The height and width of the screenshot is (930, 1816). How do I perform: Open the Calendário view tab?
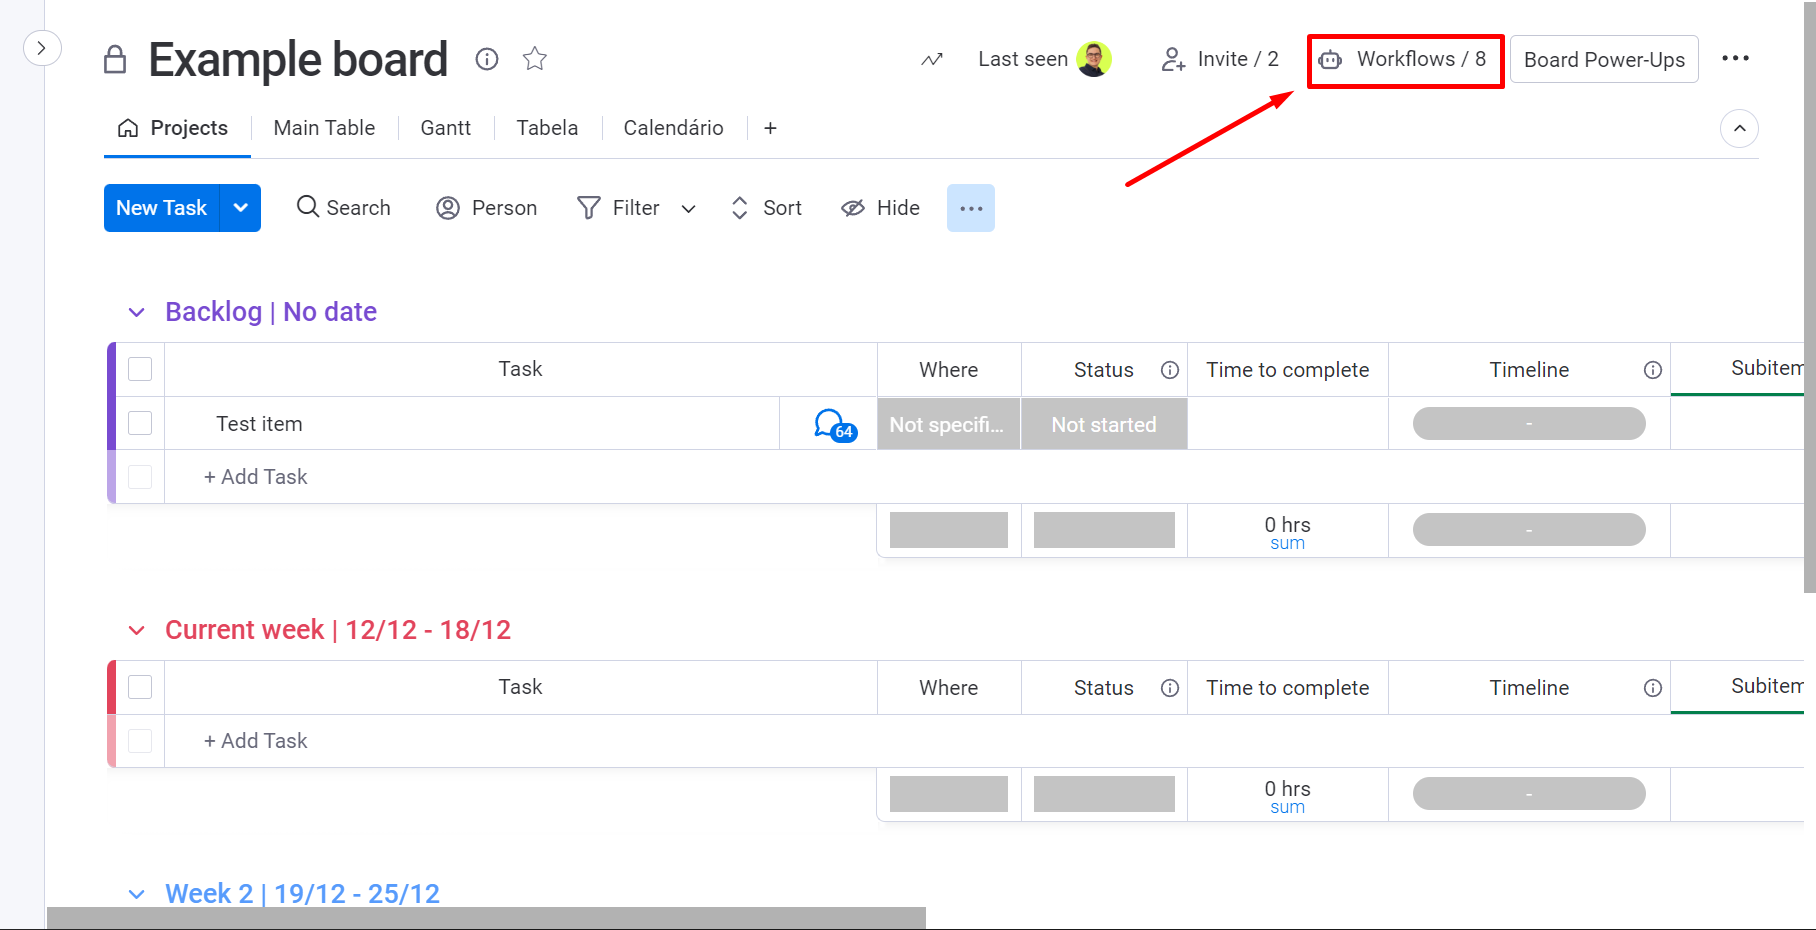[x=673, y=128]
